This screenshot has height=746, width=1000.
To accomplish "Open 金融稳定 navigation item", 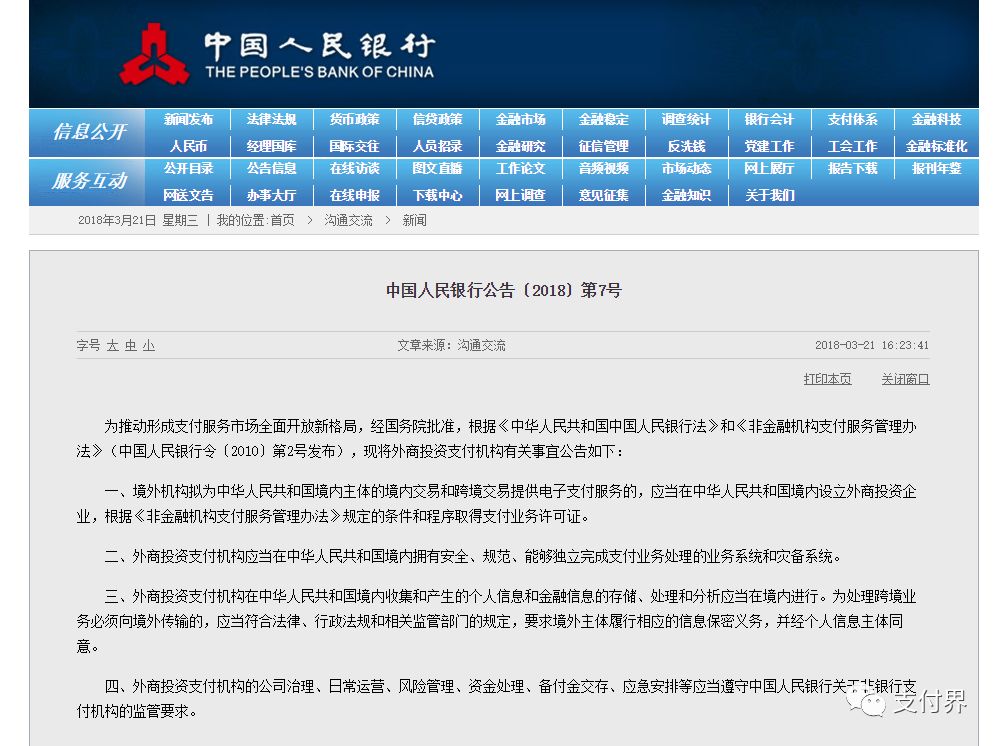I will coord(603,119).
